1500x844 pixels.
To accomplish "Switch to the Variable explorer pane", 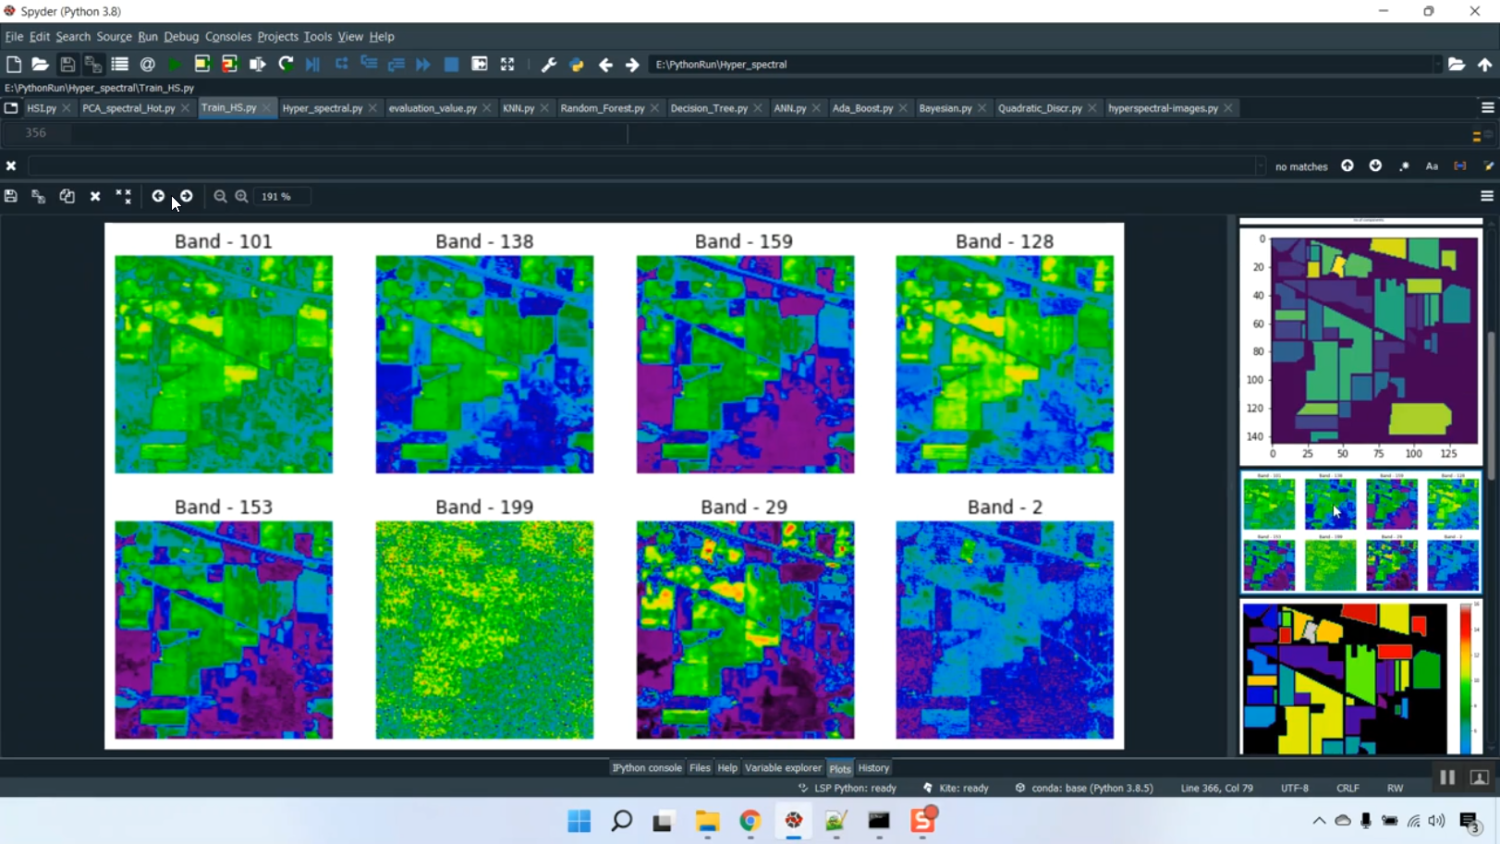I will 782,768.
